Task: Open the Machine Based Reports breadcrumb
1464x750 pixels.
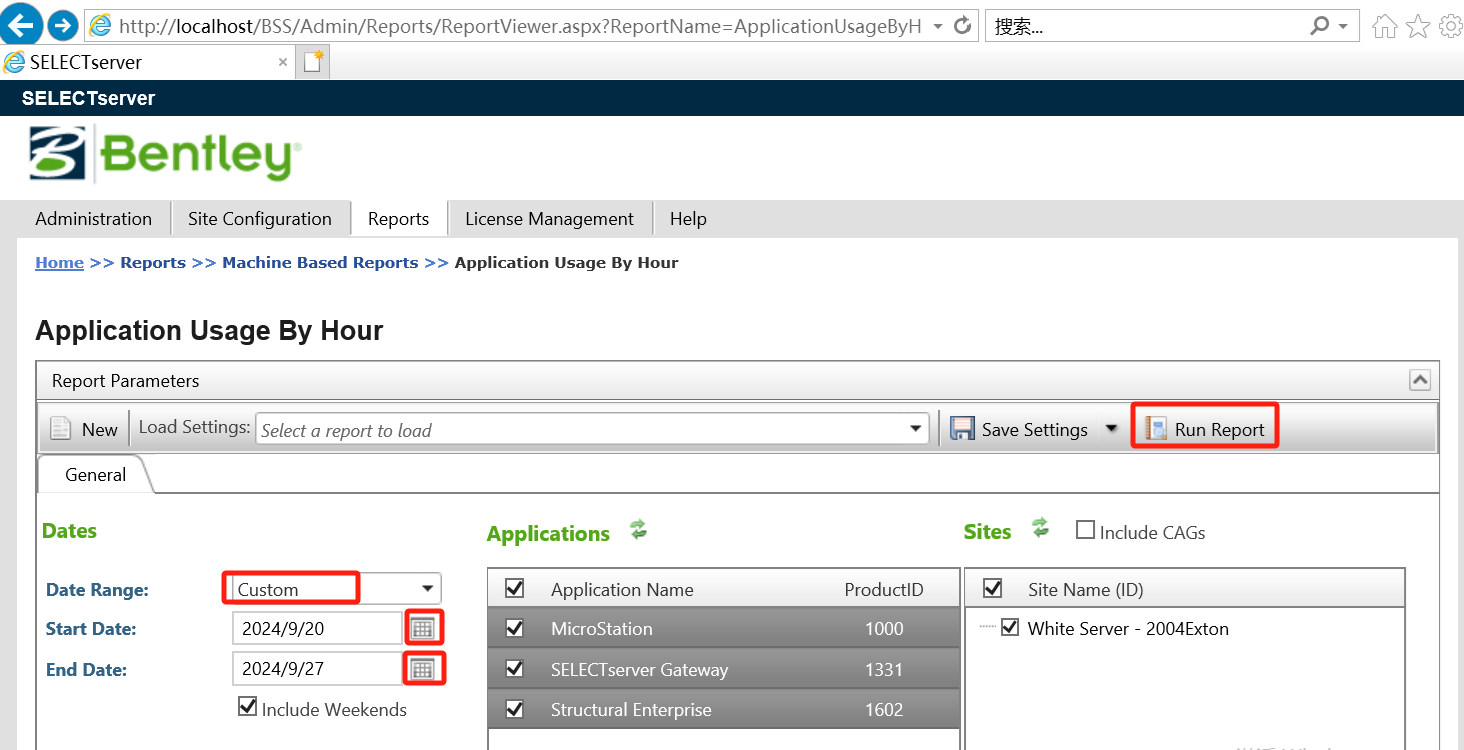Action: 320,263
